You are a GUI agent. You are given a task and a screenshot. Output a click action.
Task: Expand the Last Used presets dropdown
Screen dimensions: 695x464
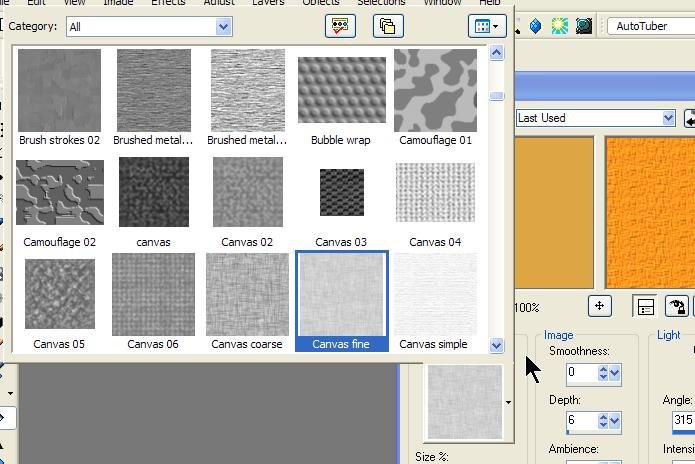669,118
